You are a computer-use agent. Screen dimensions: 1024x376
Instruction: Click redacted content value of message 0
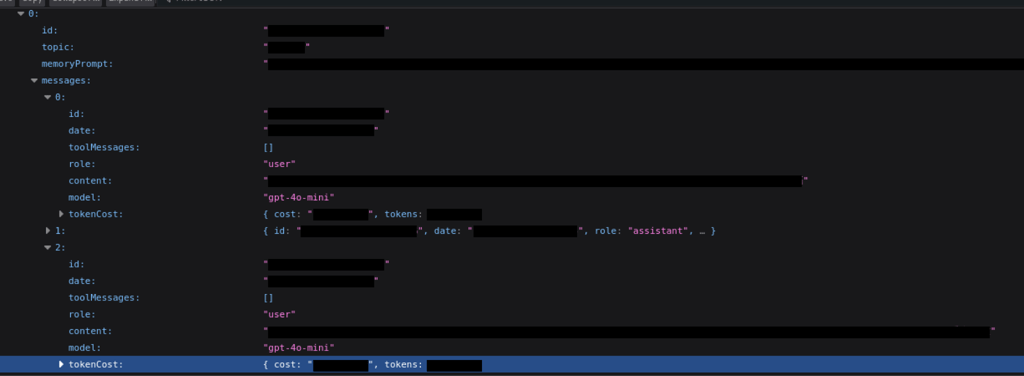coord(536,181)
